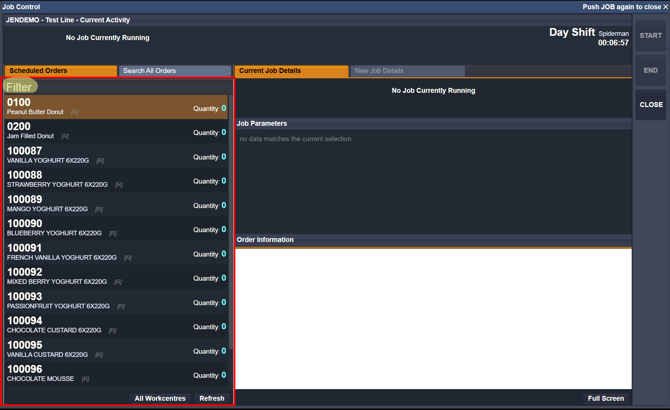Screen dimensions: 670x410
Task: Switch to Scheduled Orders tab
Action: 61,71
